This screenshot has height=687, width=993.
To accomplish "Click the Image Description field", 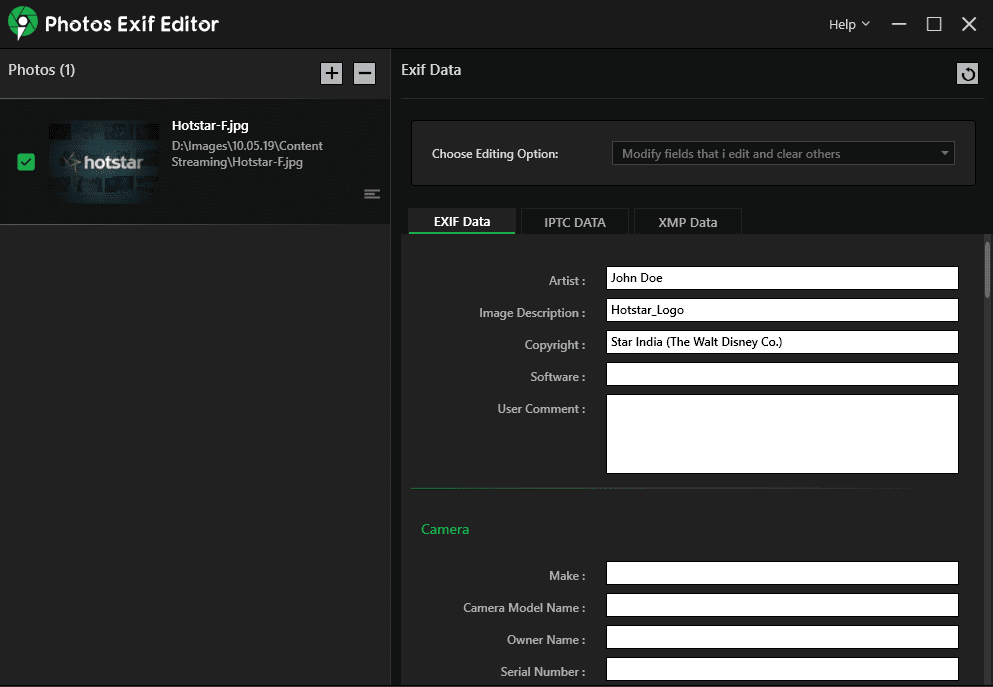I will [782, 310].
